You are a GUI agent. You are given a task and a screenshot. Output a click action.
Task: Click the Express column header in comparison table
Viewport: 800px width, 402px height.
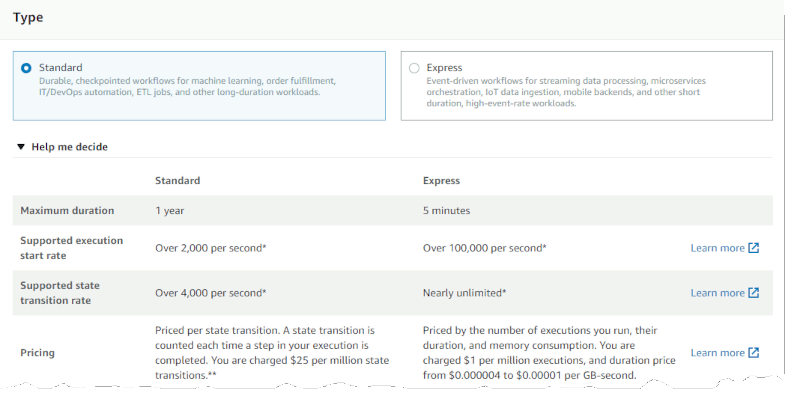[x=441, y=181]
